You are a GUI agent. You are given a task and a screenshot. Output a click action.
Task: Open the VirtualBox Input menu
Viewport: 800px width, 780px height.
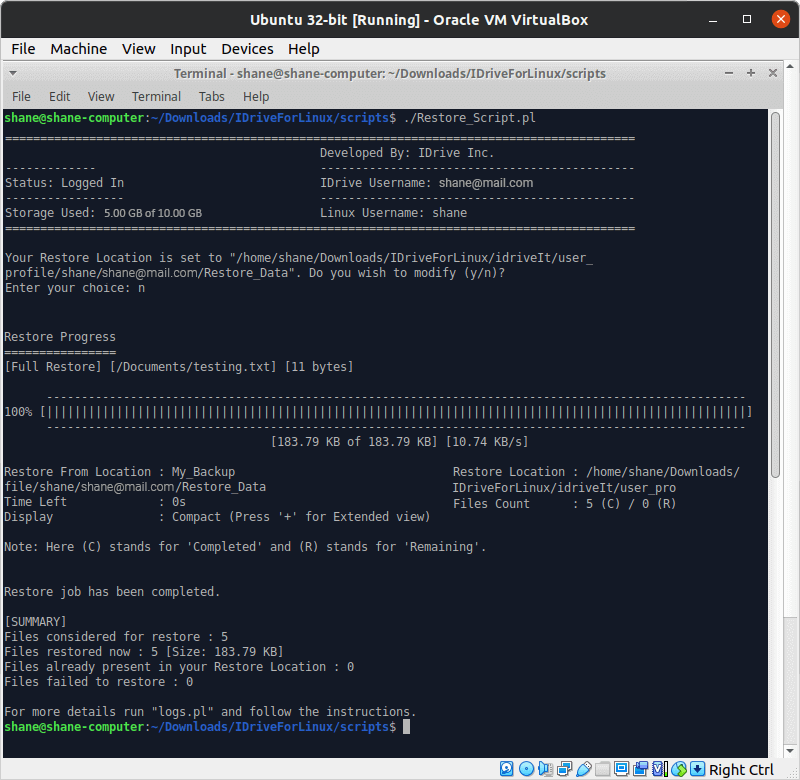pyautogui.click(x=188, y=49)
